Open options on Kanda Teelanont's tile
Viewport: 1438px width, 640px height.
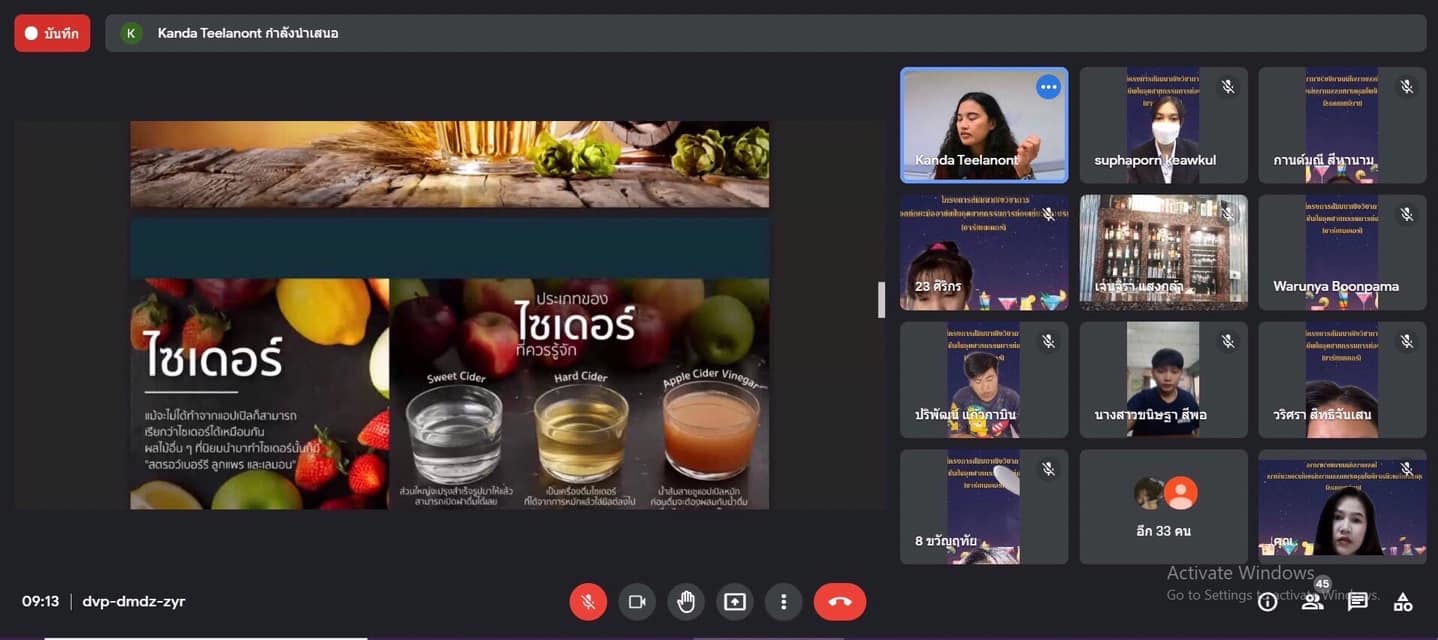tap(1048, 88)
